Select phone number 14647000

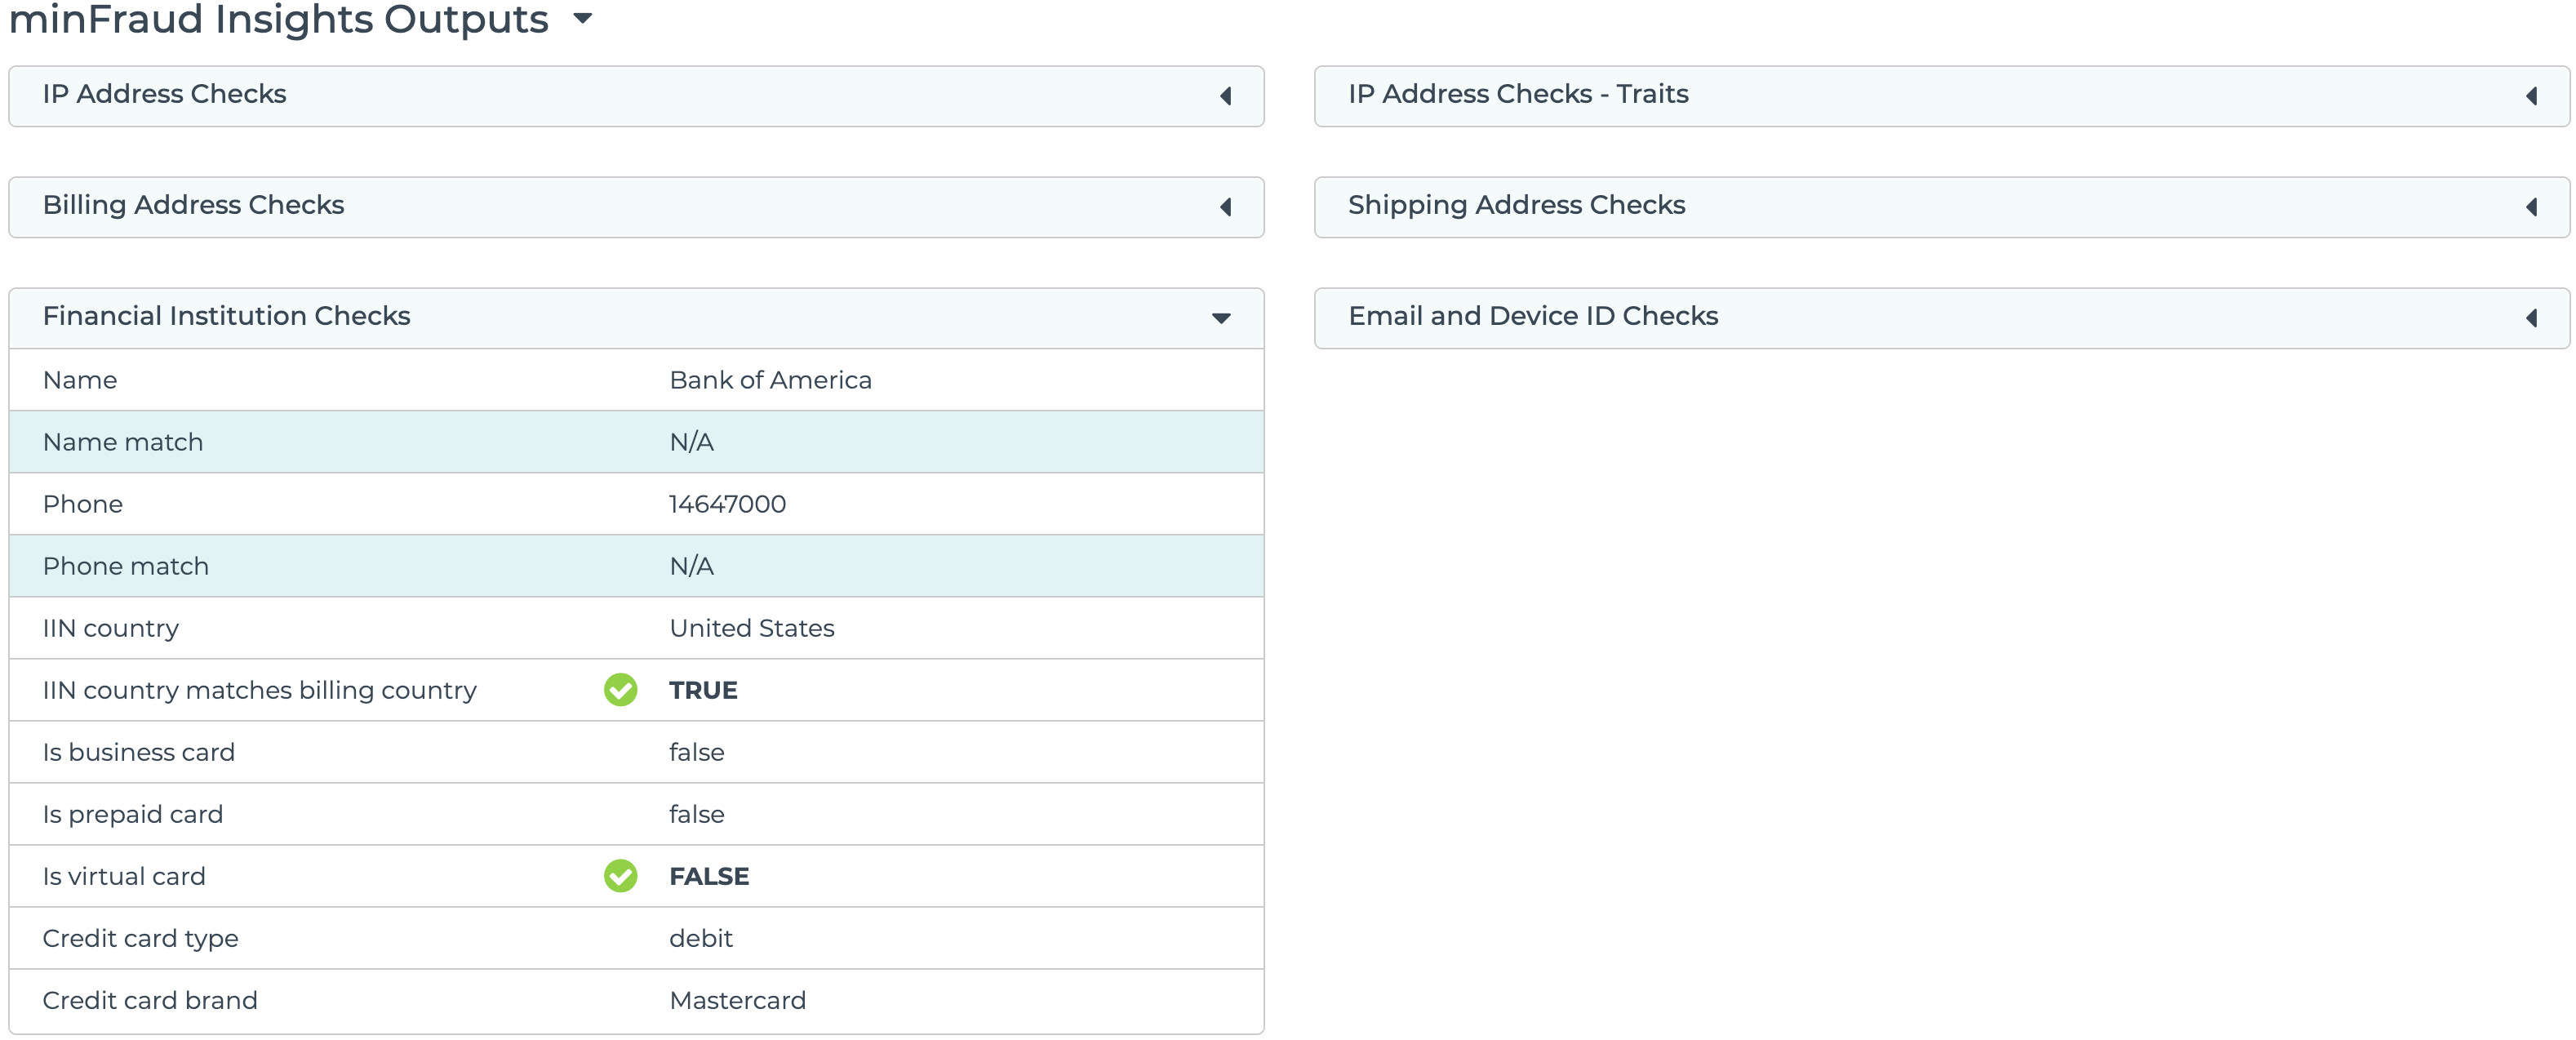click(727, 504)
